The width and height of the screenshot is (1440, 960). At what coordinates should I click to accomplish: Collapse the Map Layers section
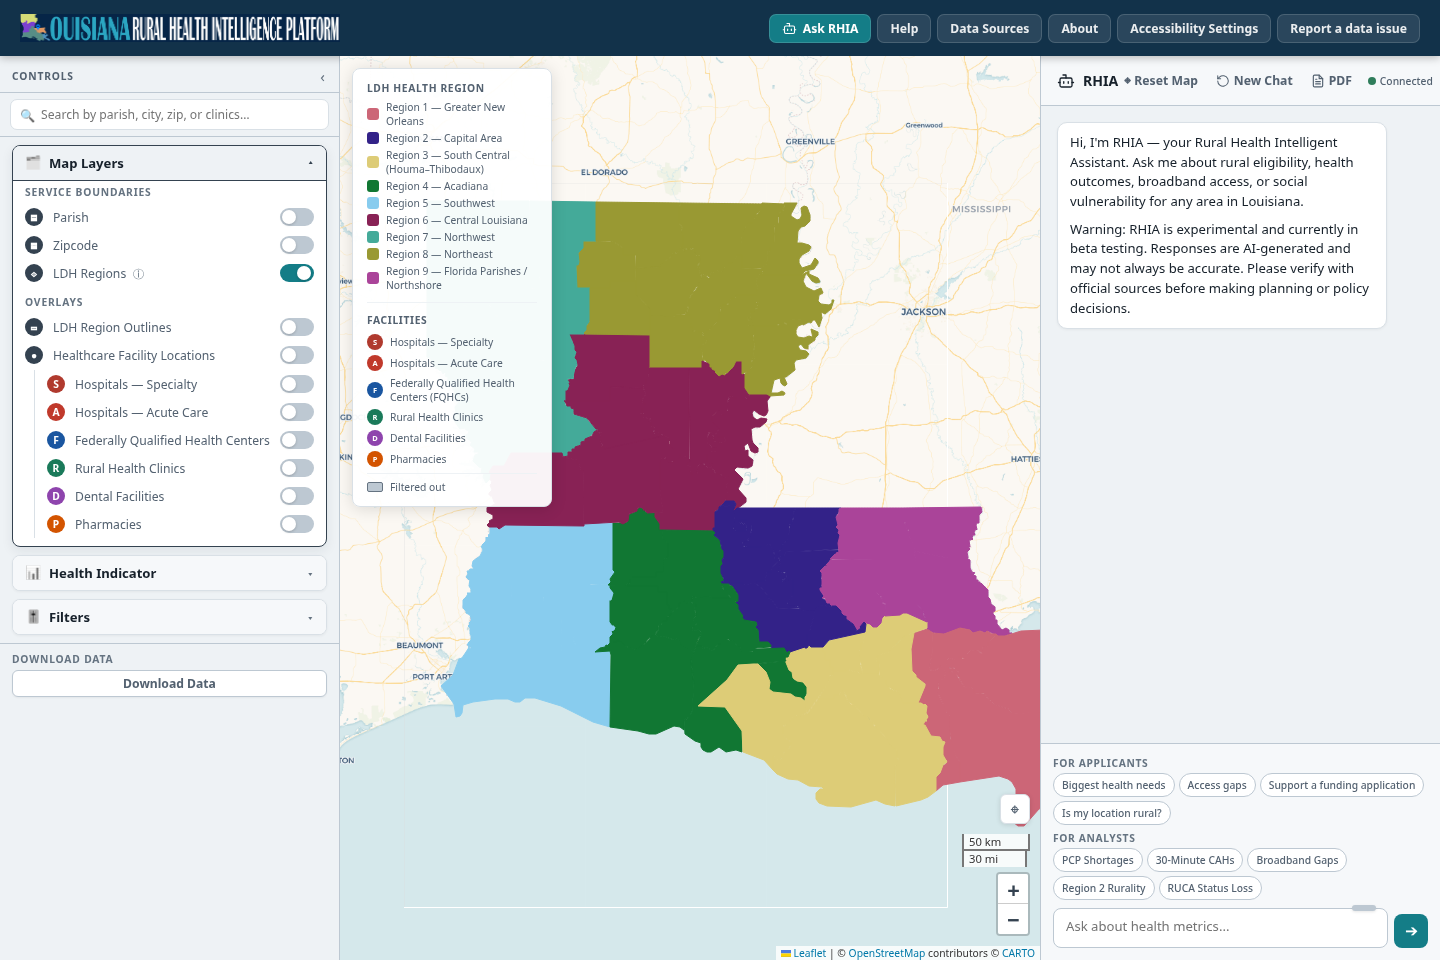(170, 163)
